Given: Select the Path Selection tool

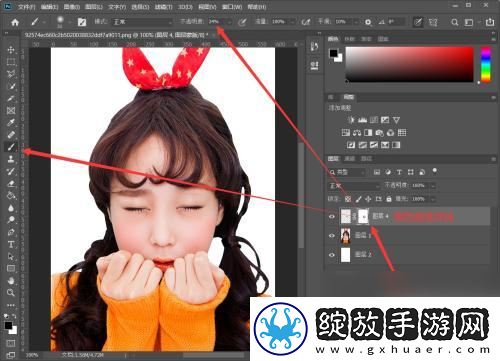Looking at the screenshot, I should pos(11,256).
